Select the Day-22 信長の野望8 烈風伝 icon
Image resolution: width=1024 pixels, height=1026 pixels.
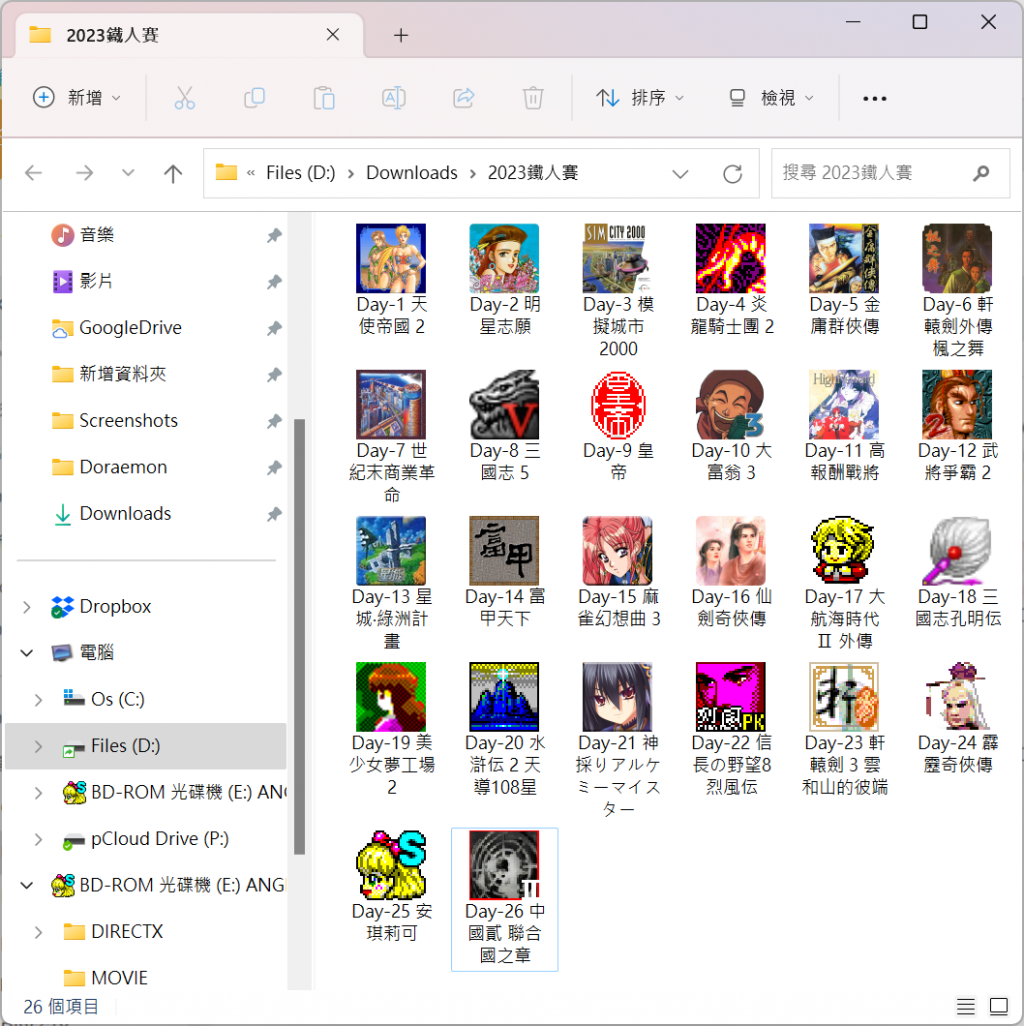point(731,729)
